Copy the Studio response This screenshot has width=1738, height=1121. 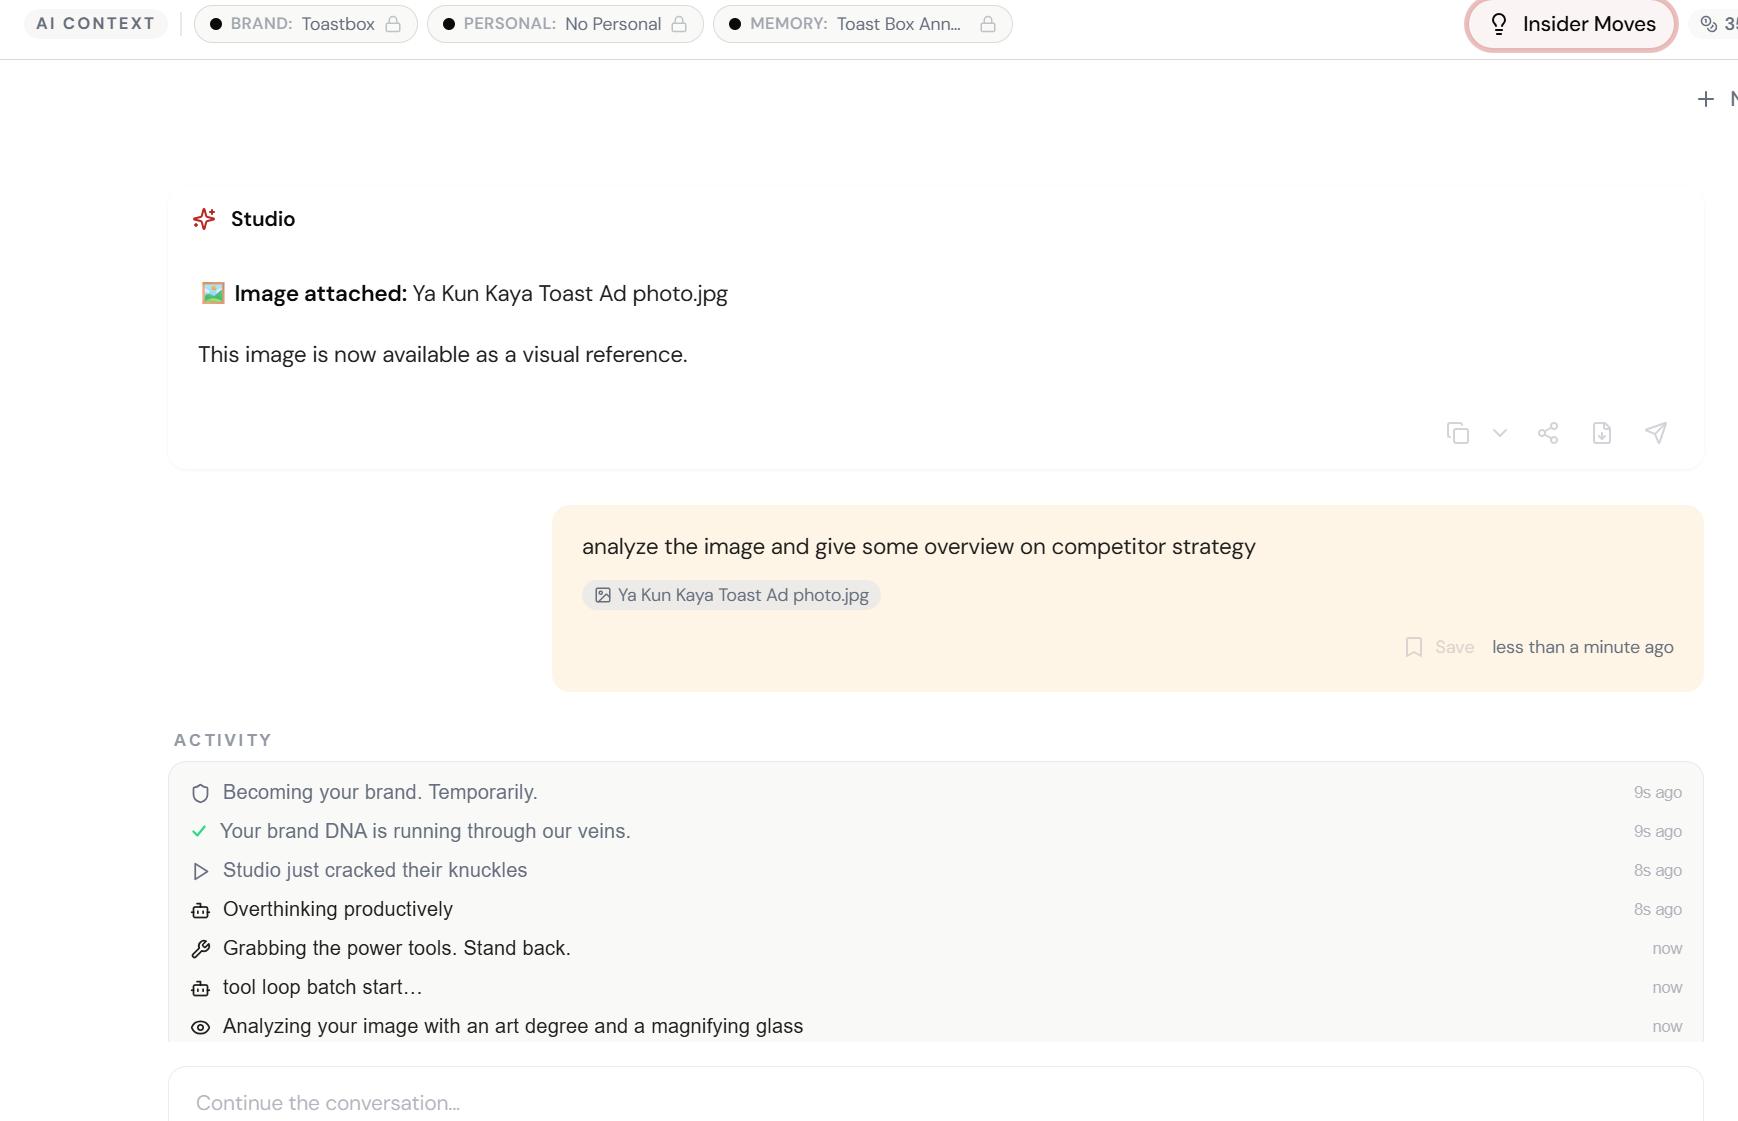click(1458, 433)
